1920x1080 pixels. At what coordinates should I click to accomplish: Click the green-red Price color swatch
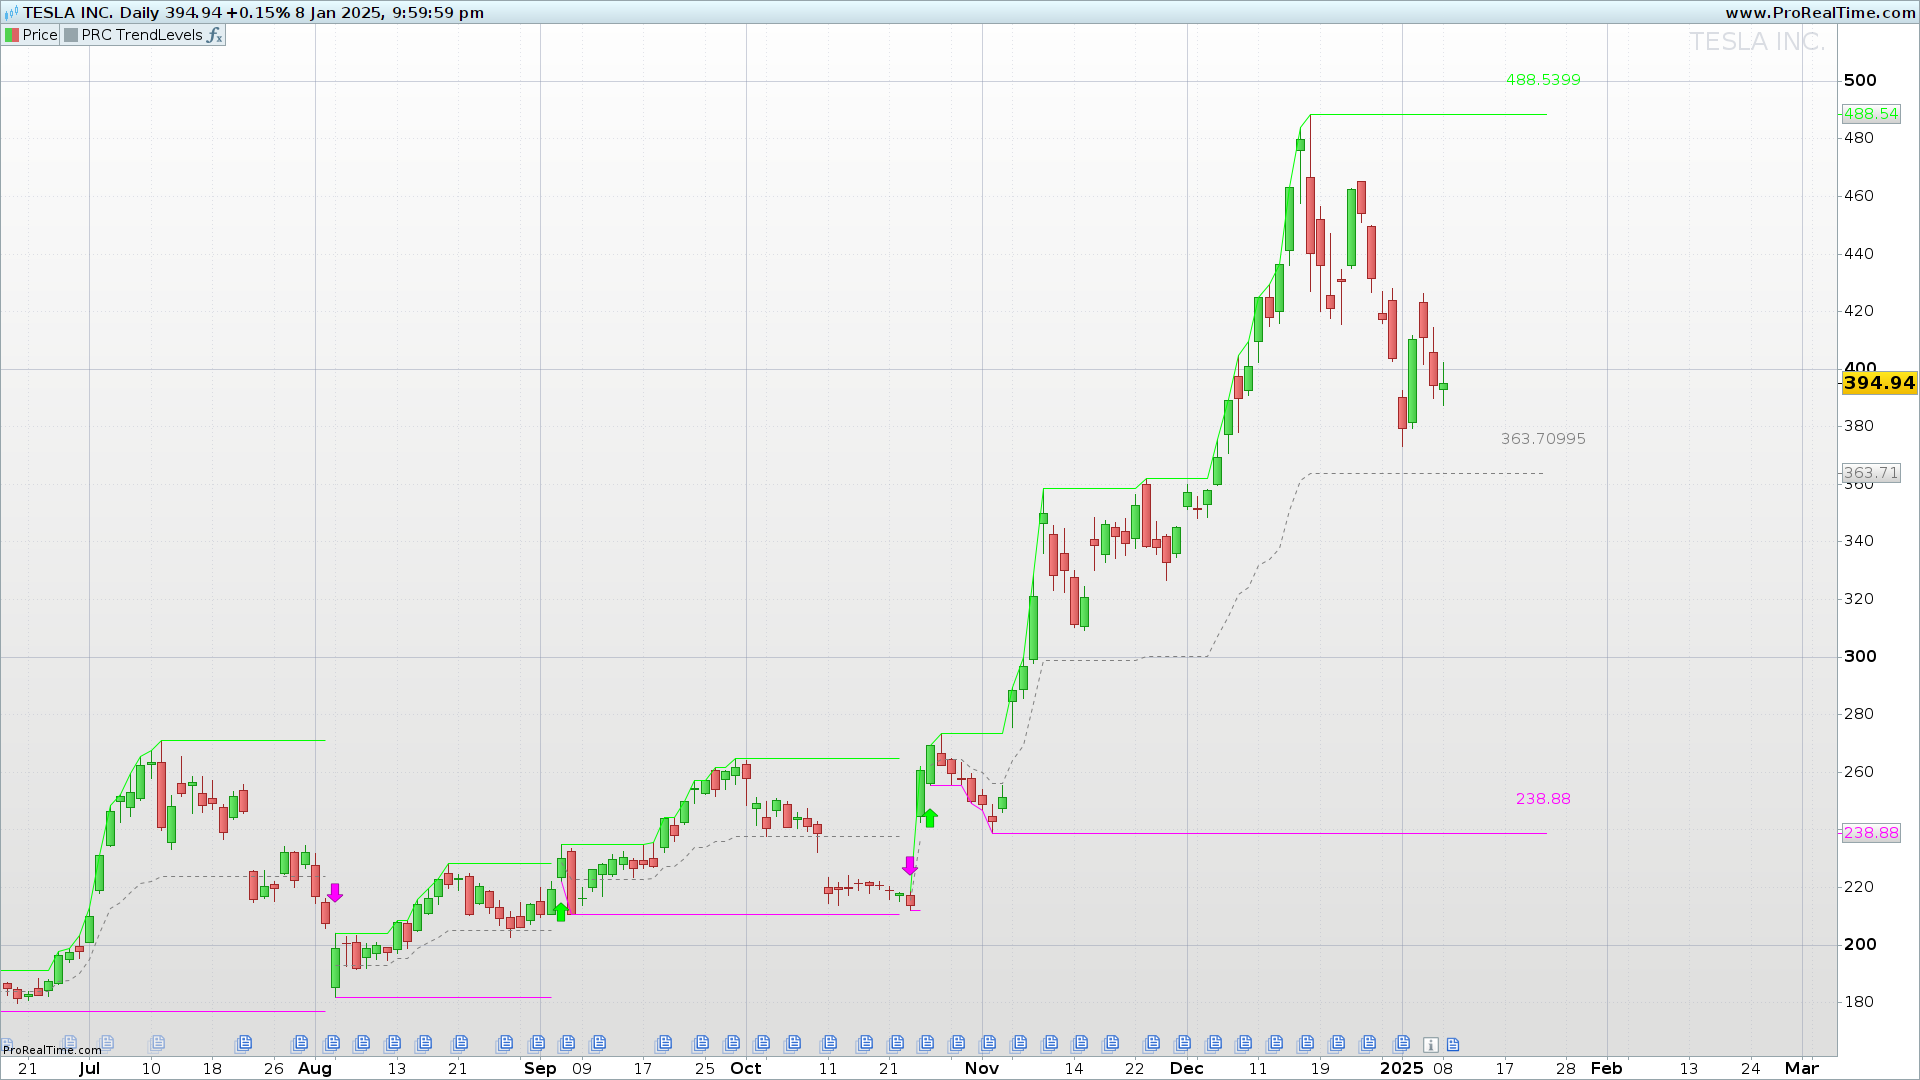(x=12, y=35)
